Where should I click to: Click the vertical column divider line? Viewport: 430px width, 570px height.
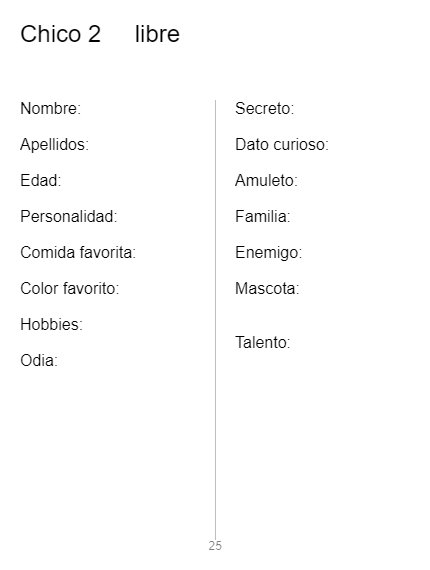pos(215,320)
